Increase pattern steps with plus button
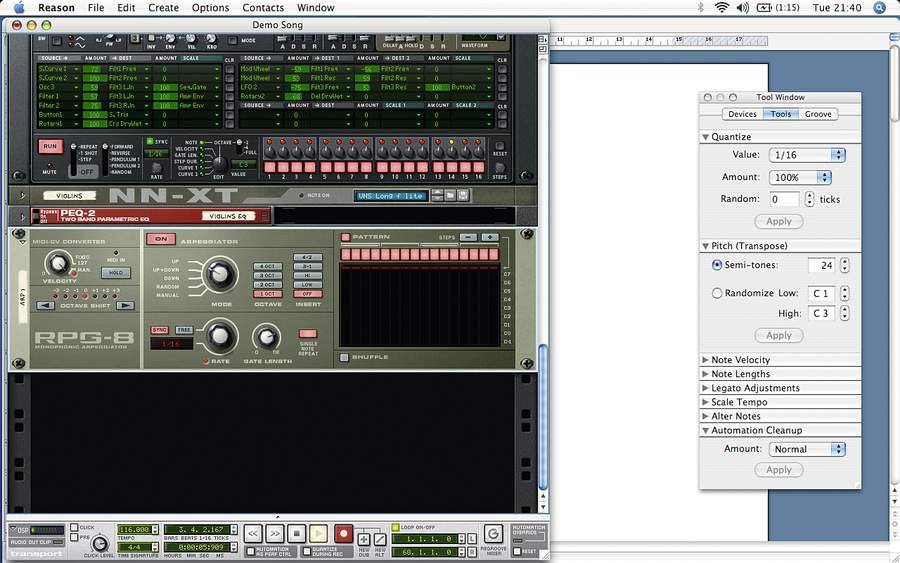The height and width of the screenshot is (563, 900). (490, 237)
